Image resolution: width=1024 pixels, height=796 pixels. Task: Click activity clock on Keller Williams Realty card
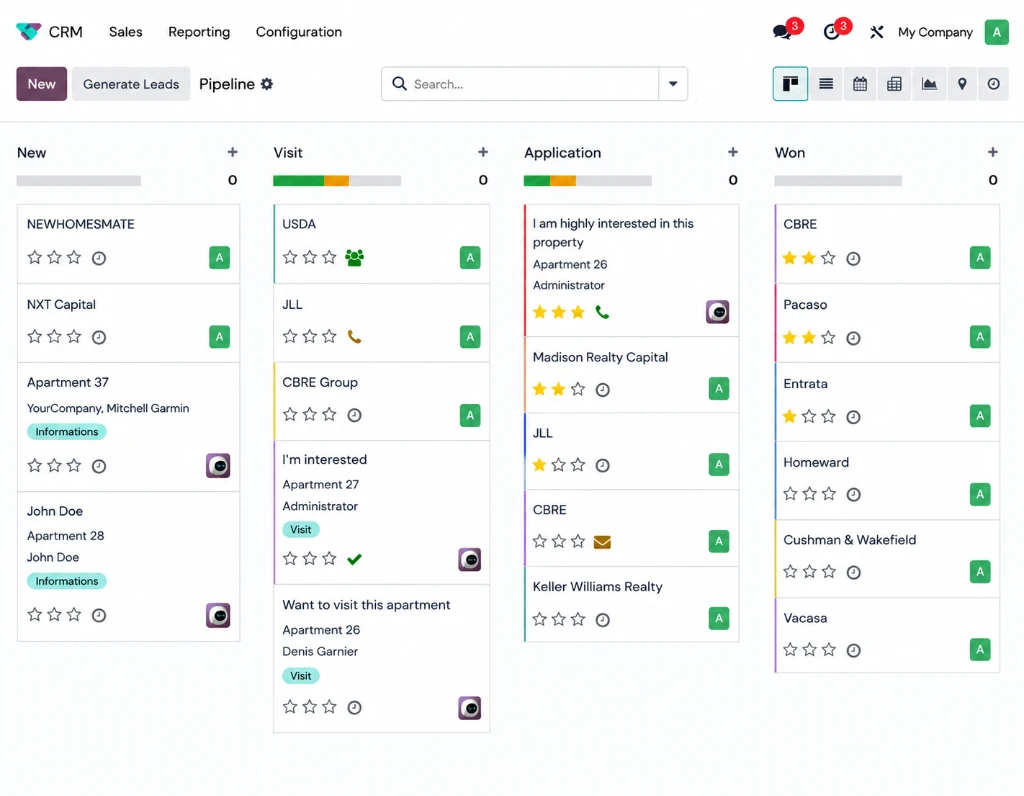tap(603, 620)
